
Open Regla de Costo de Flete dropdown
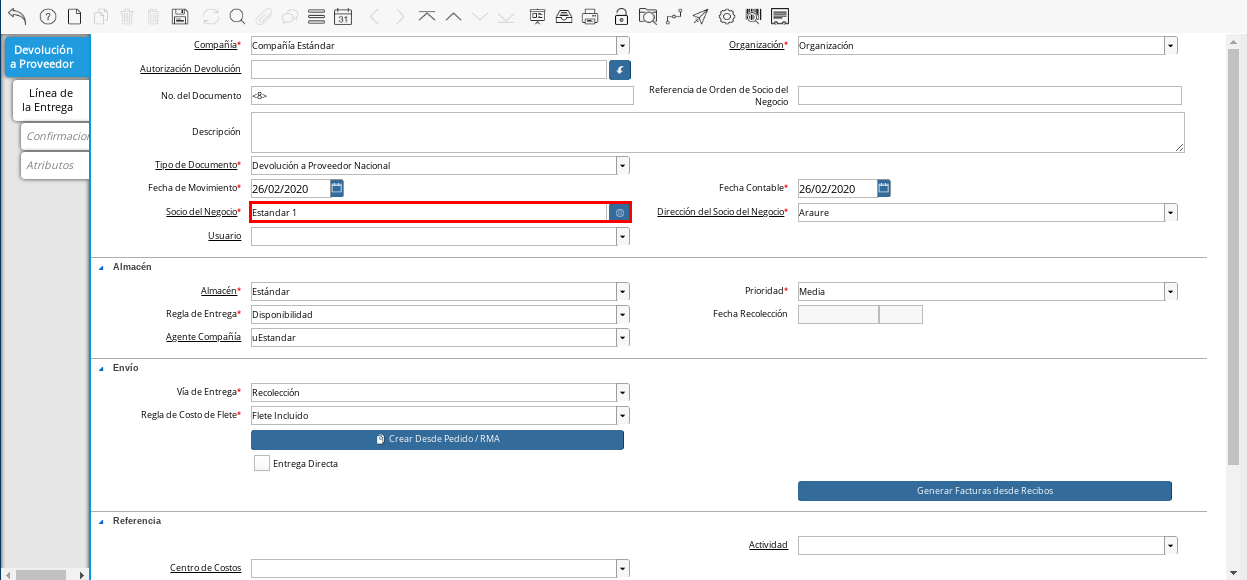(623, 415)
